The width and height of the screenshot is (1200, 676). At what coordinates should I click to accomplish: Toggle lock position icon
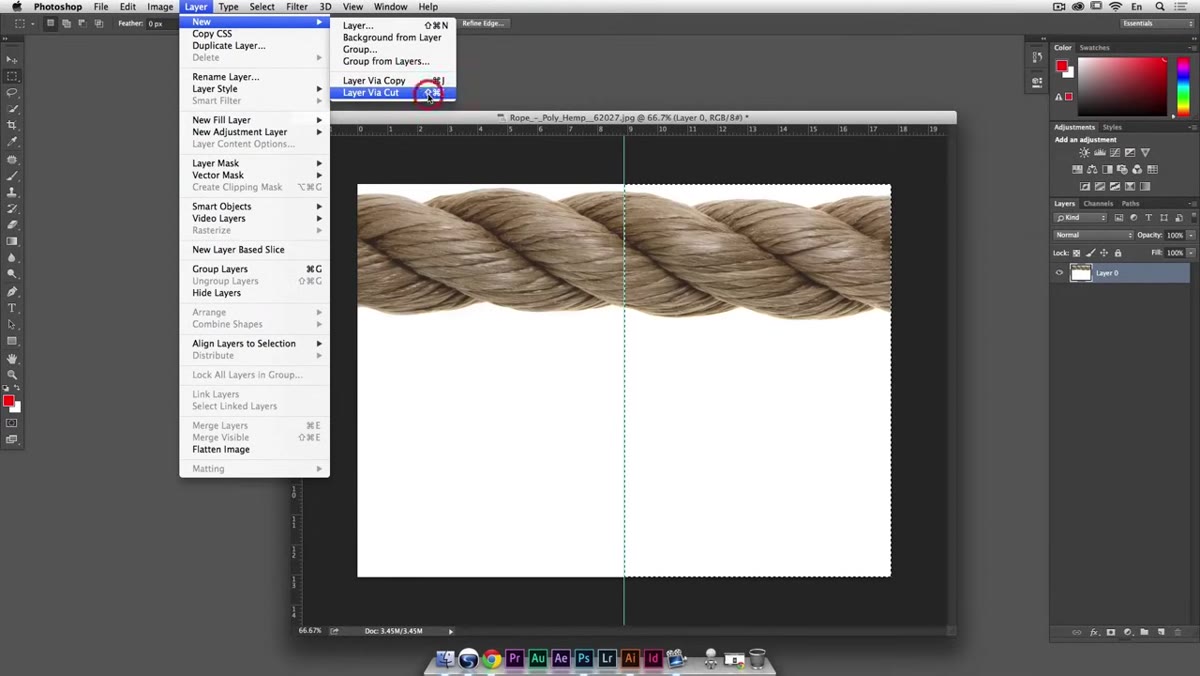[1104, 253]
